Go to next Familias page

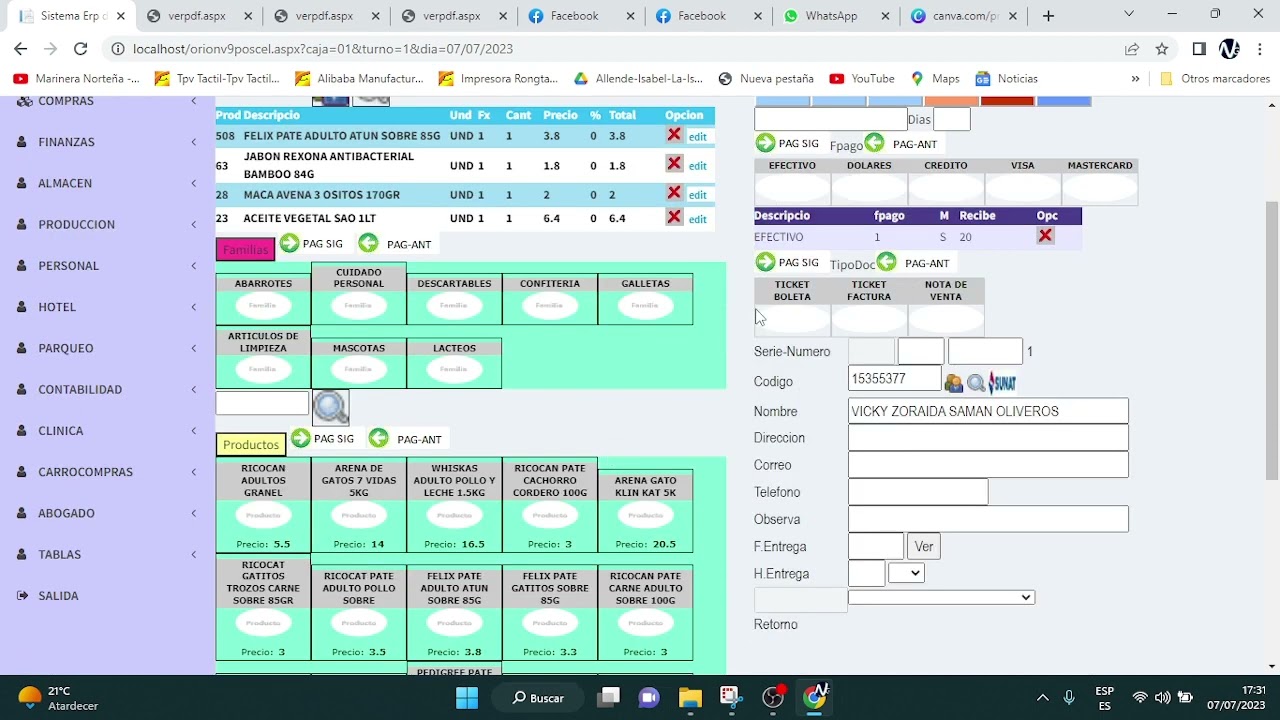tap(290, 243)
